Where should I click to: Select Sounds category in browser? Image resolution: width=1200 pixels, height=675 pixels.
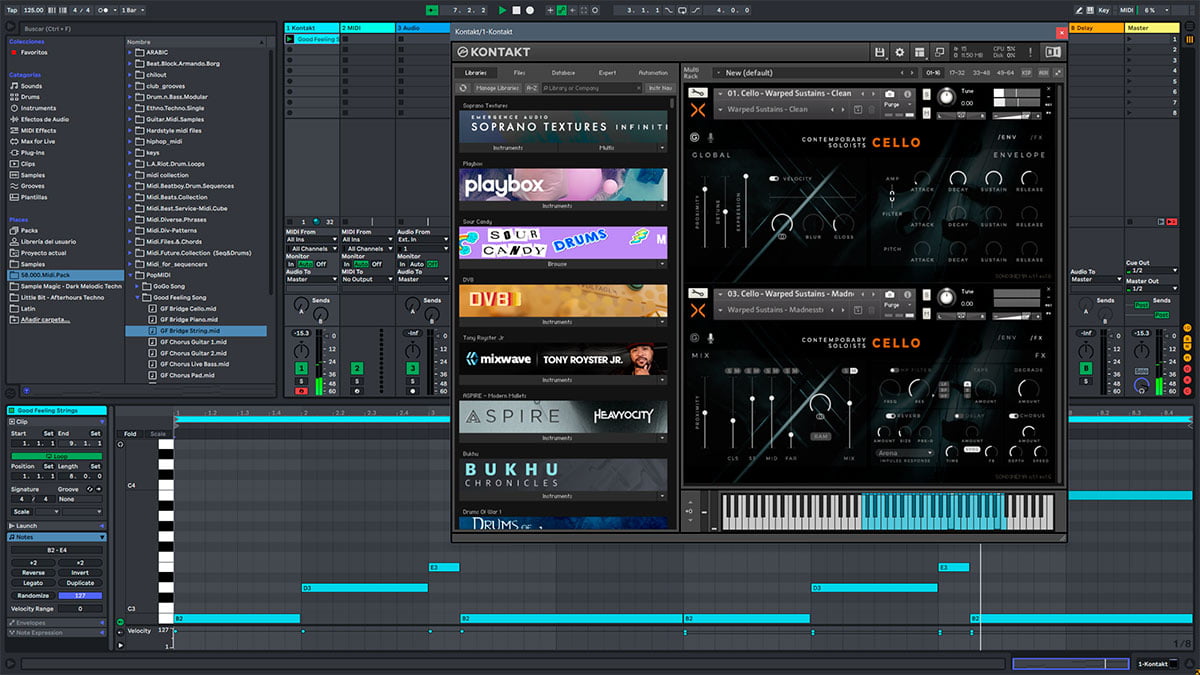click(32, 86)
